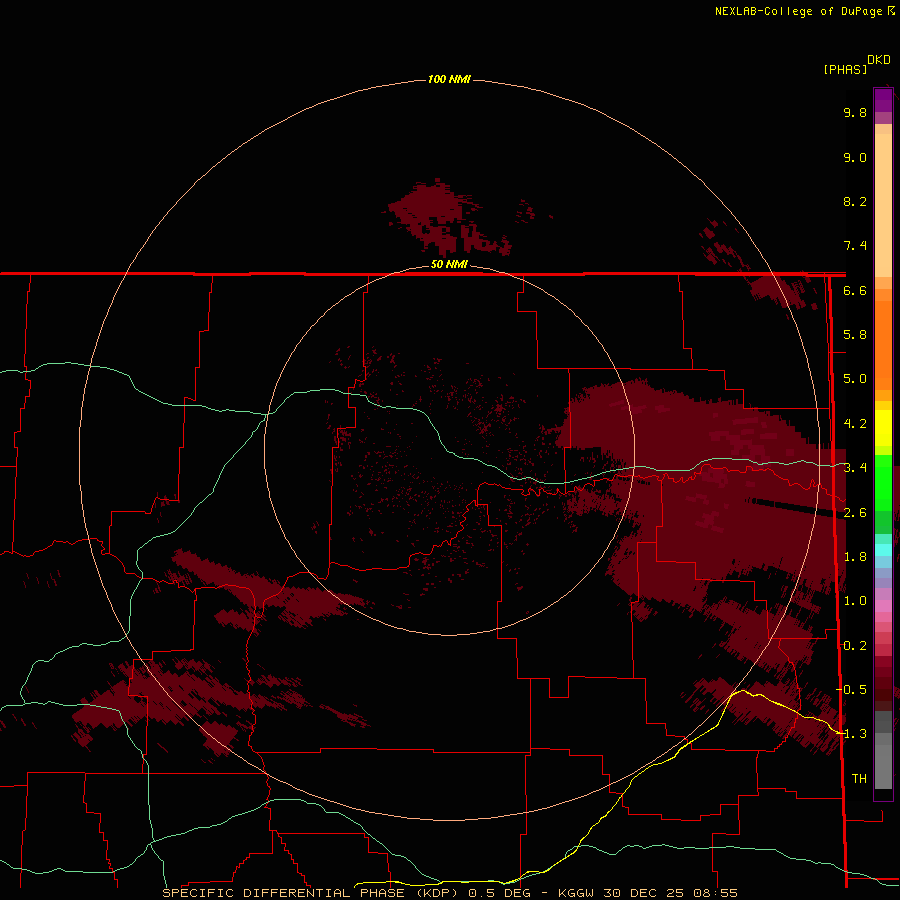Viewport: 900px width, 900px height.
Task: Click the 9.8 value on the color scale
Action: [855, 113]
